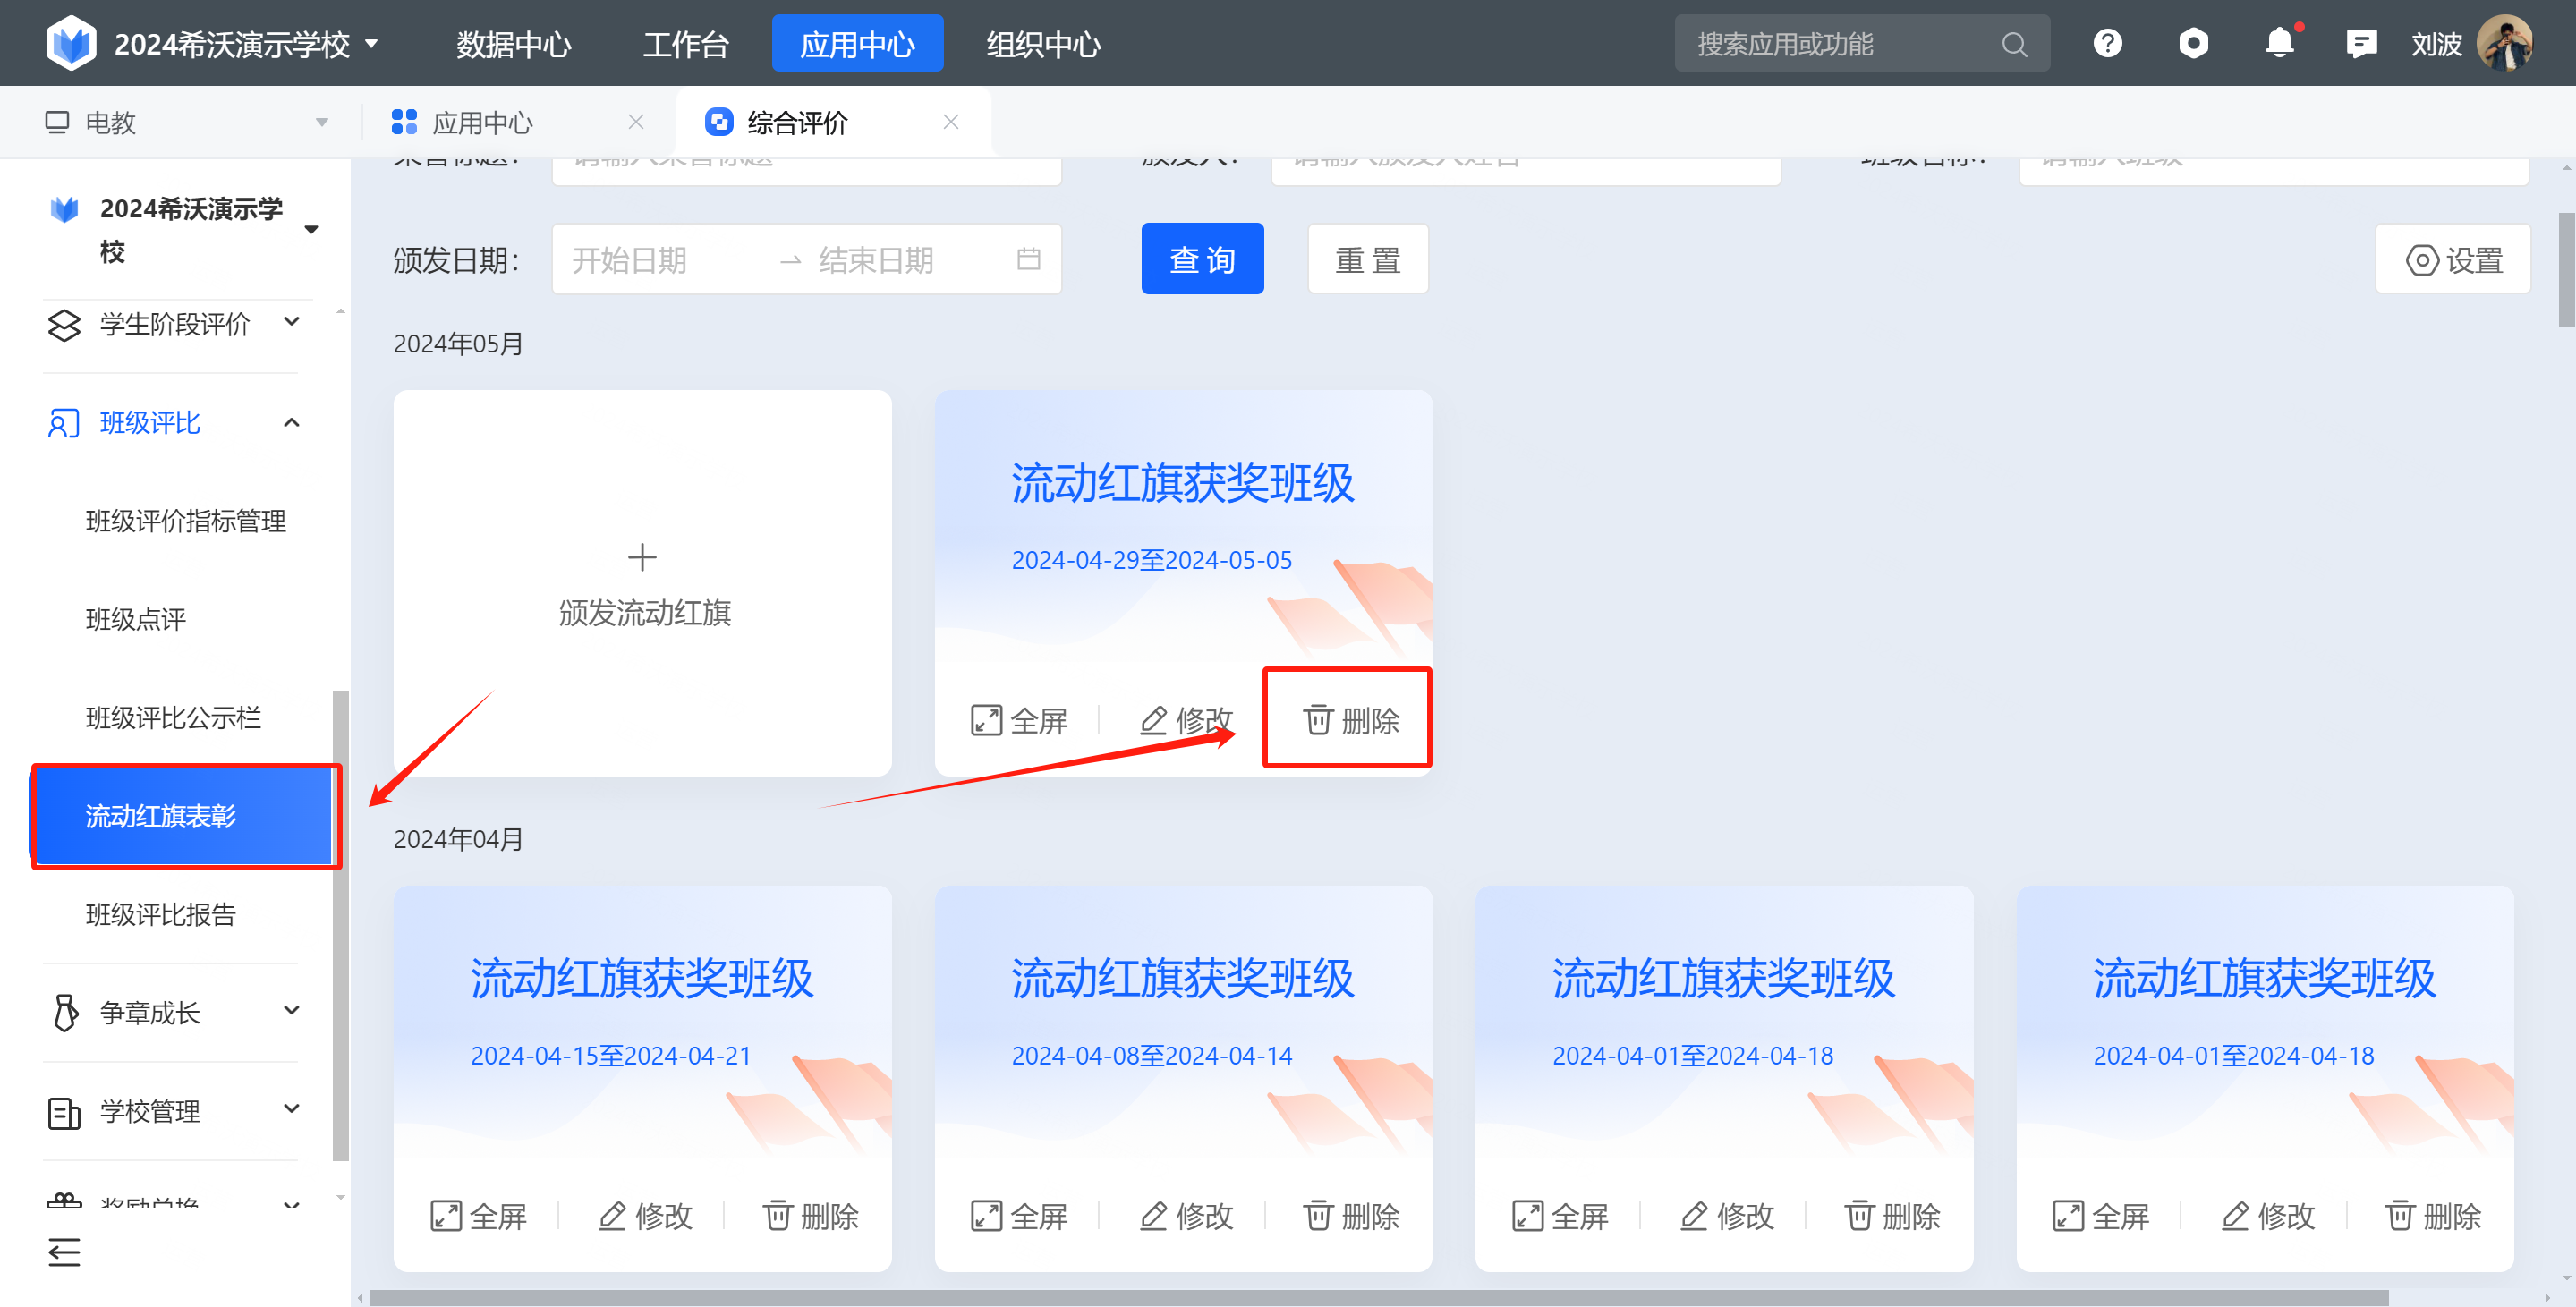Close the 综合评价 tab
The height and width of the screenshot is (1307, 2576).
pos(951,122)
